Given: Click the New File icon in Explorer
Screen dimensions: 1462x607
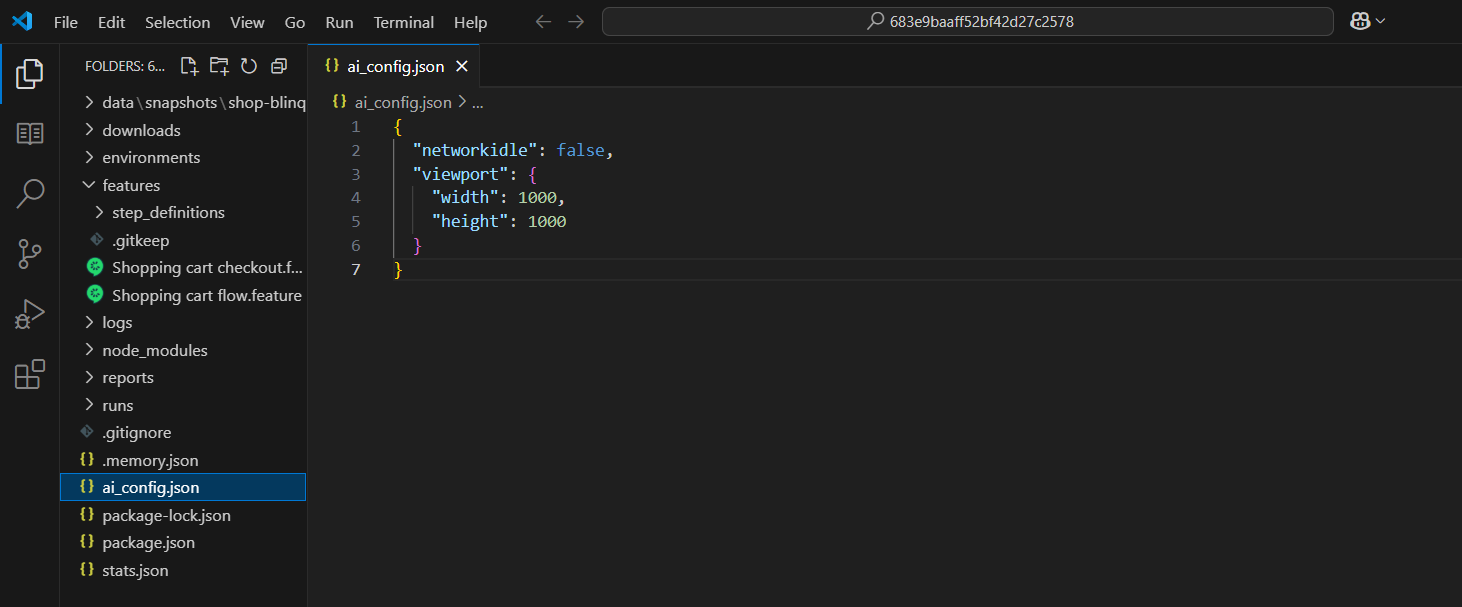Looking at the screenshot, I should click(x=189, y=66).
